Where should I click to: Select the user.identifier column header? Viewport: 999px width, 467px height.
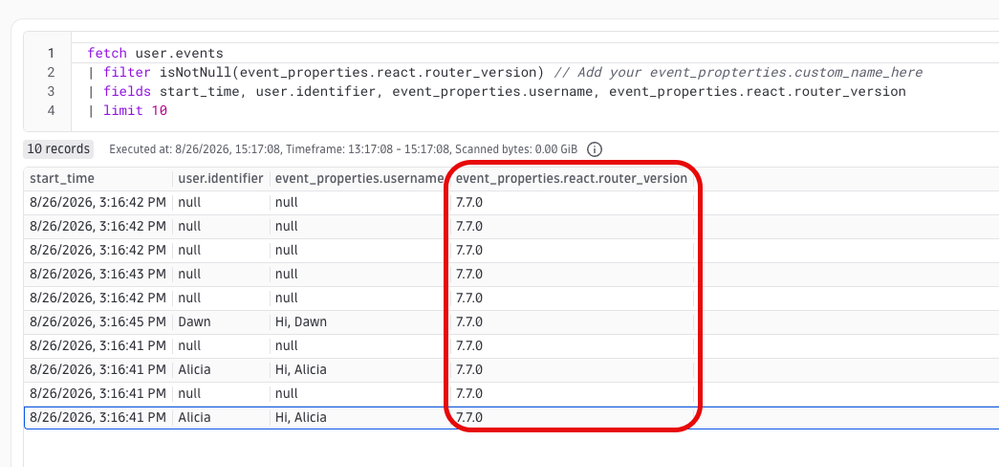point(220,178)
